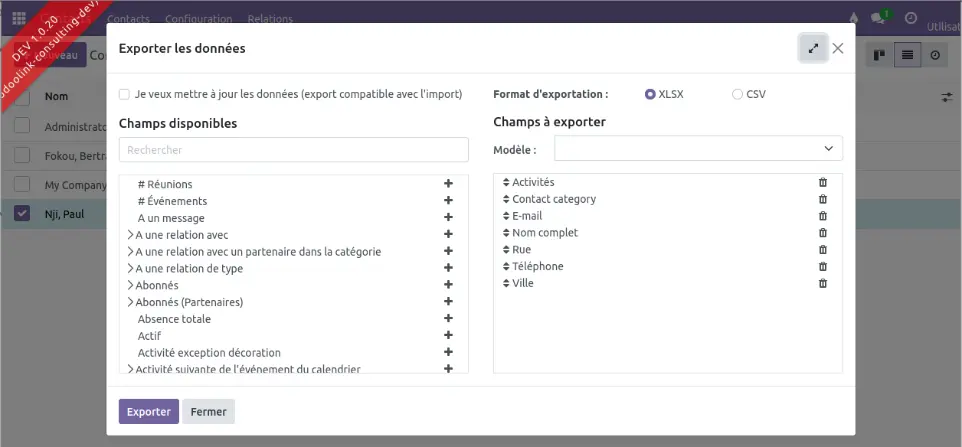Viewport: 962px width, 447px height.
Task: Open the apps grid menu
Action: click(19, 18)
